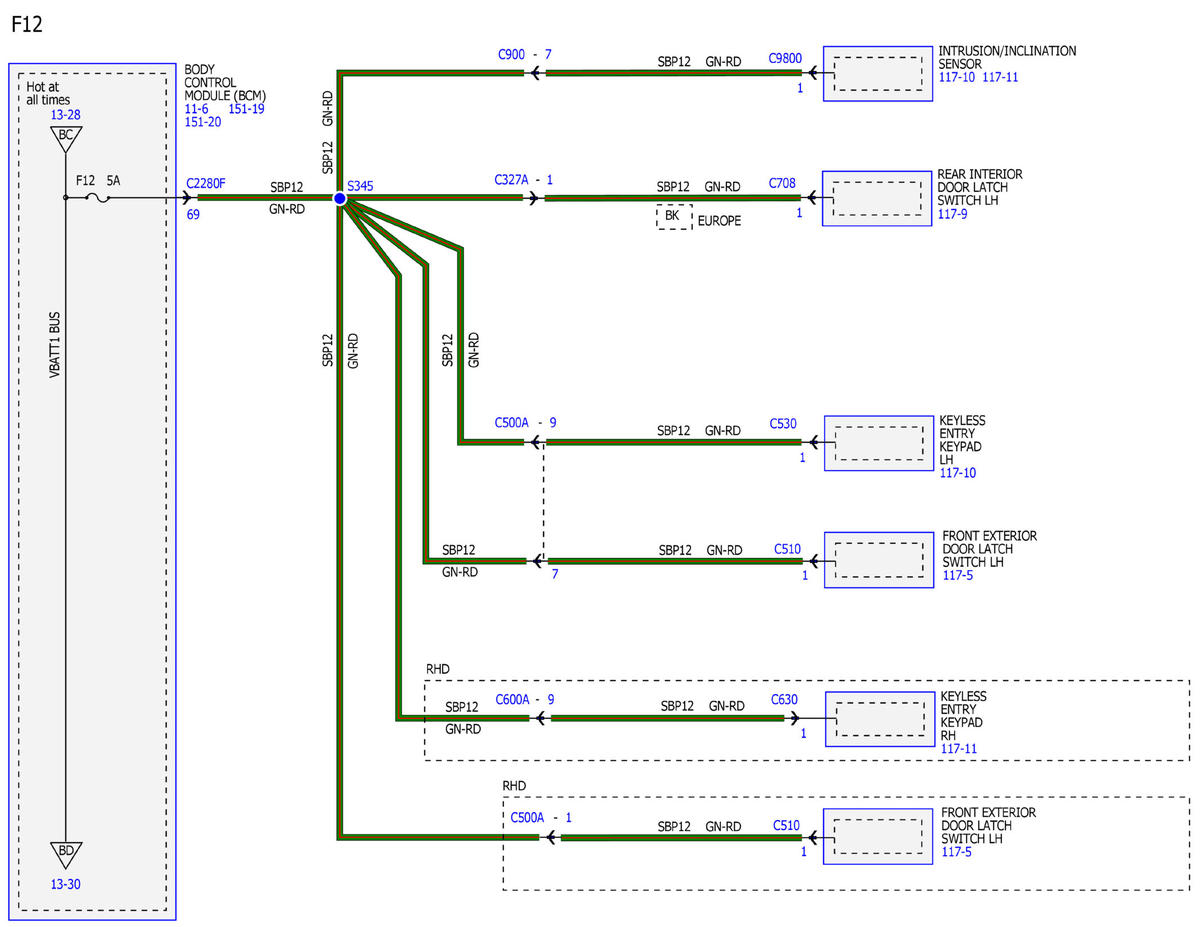1200x927 pixels.
Task: Click the BC triangle connector symbol
Action: (x=64, y=136)
